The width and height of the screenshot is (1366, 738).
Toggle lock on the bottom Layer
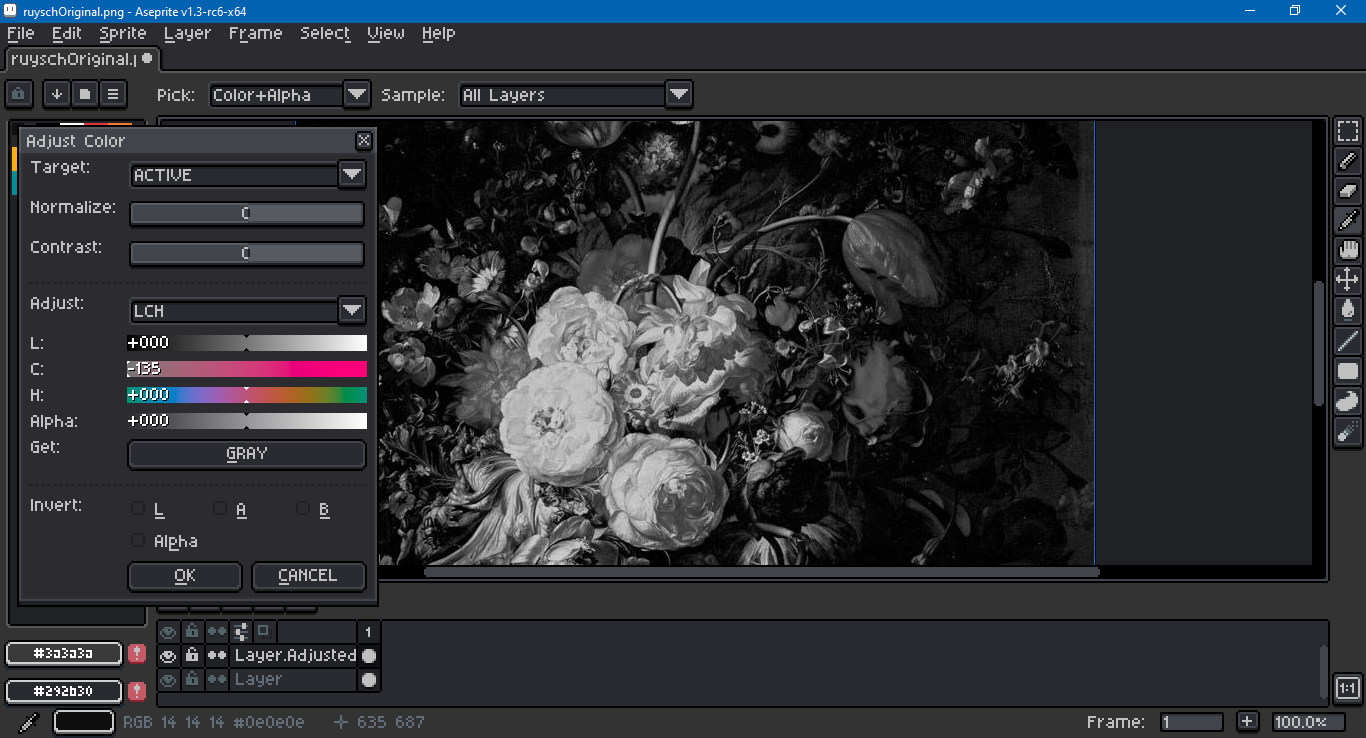(192, 680)
